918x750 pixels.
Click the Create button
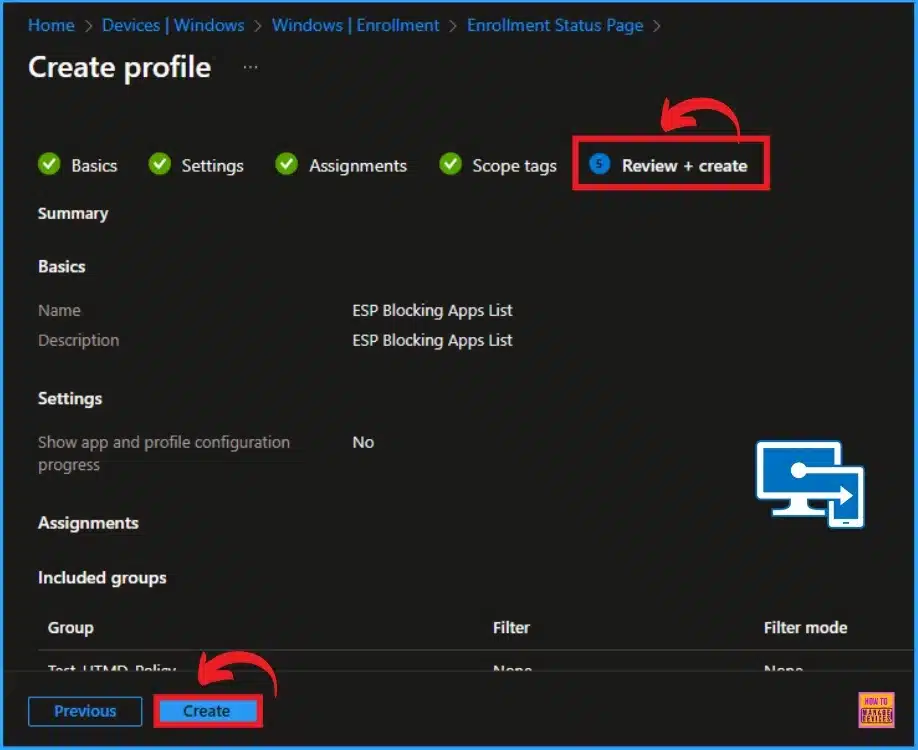point(207,711)
